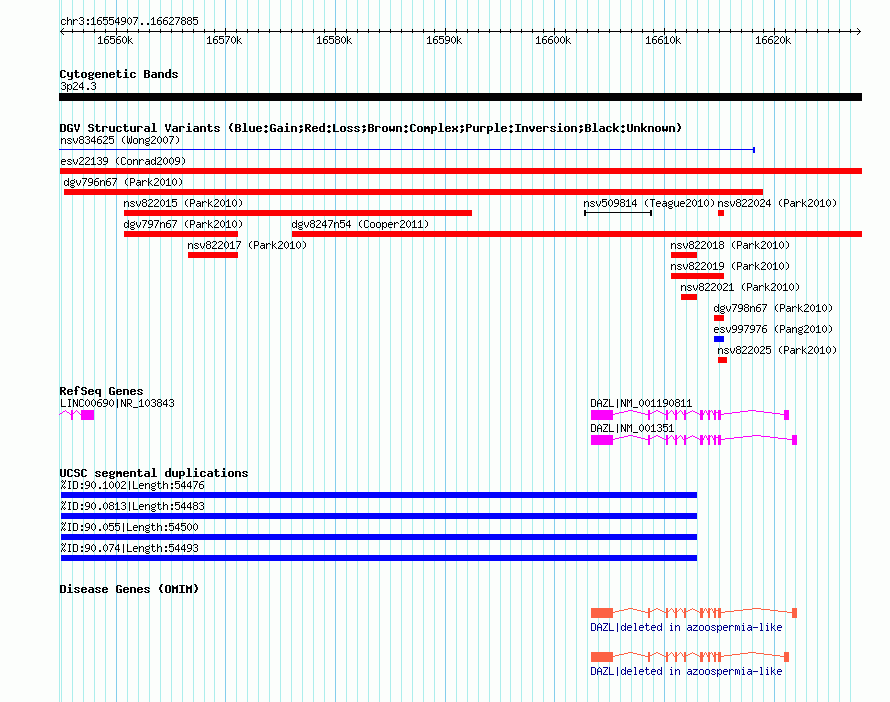This screenshot has height=702, width=890.
Task: Click the black 3p24.3 cytogenetic band bar
Action: [460, 97]
